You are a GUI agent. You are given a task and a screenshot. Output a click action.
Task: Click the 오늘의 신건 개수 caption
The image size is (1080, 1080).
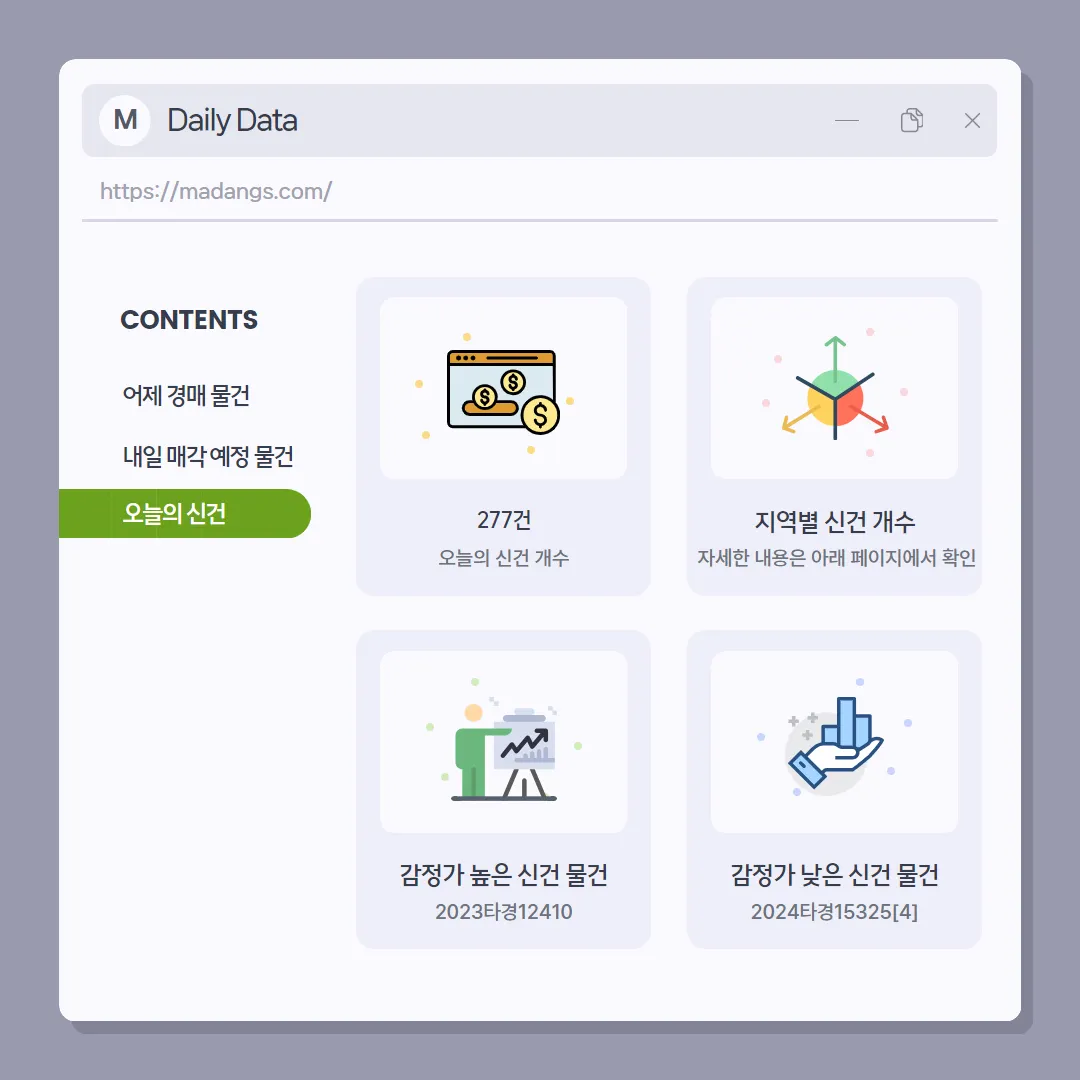click(x=503, y=557)
